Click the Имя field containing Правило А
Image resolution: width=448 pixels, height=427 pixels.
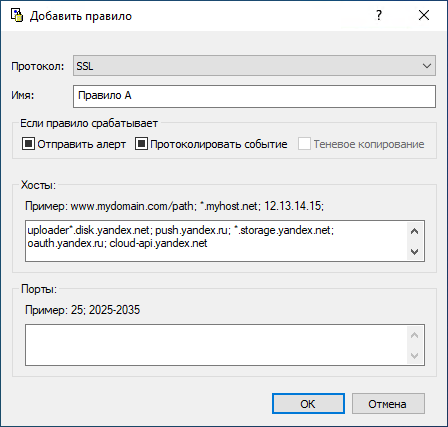pyautogui.click(x=254, y=96)
